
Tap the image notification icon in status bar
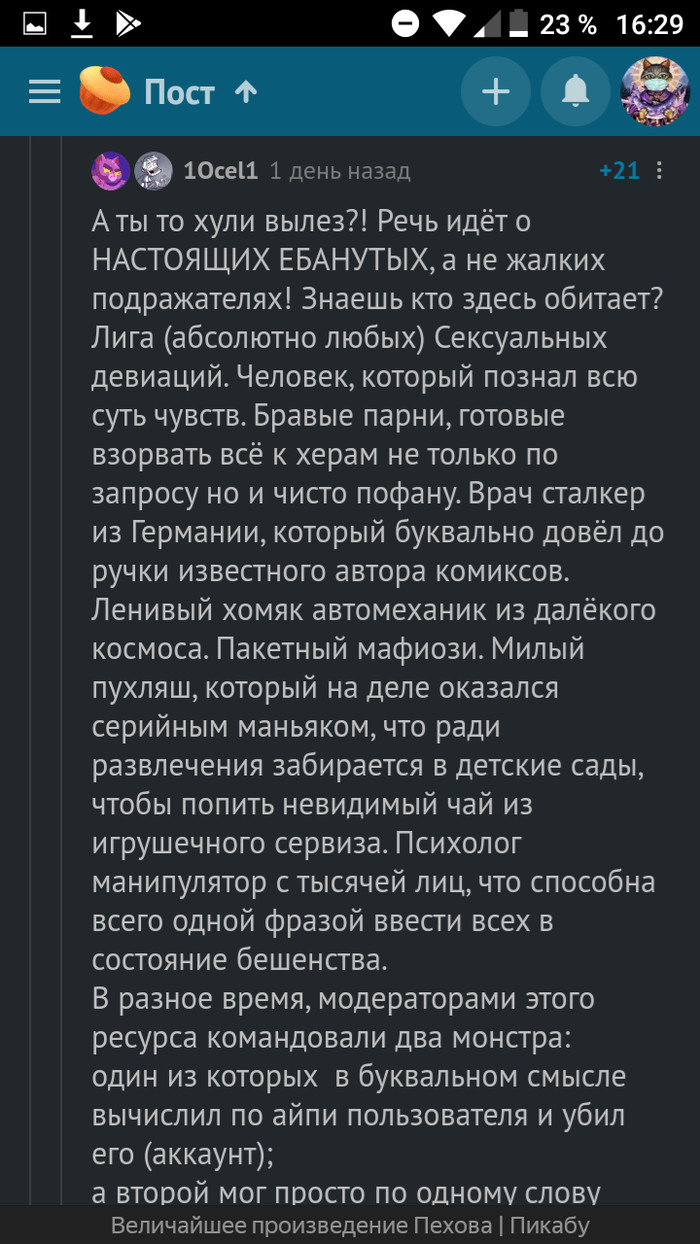(x=34, y=23)
